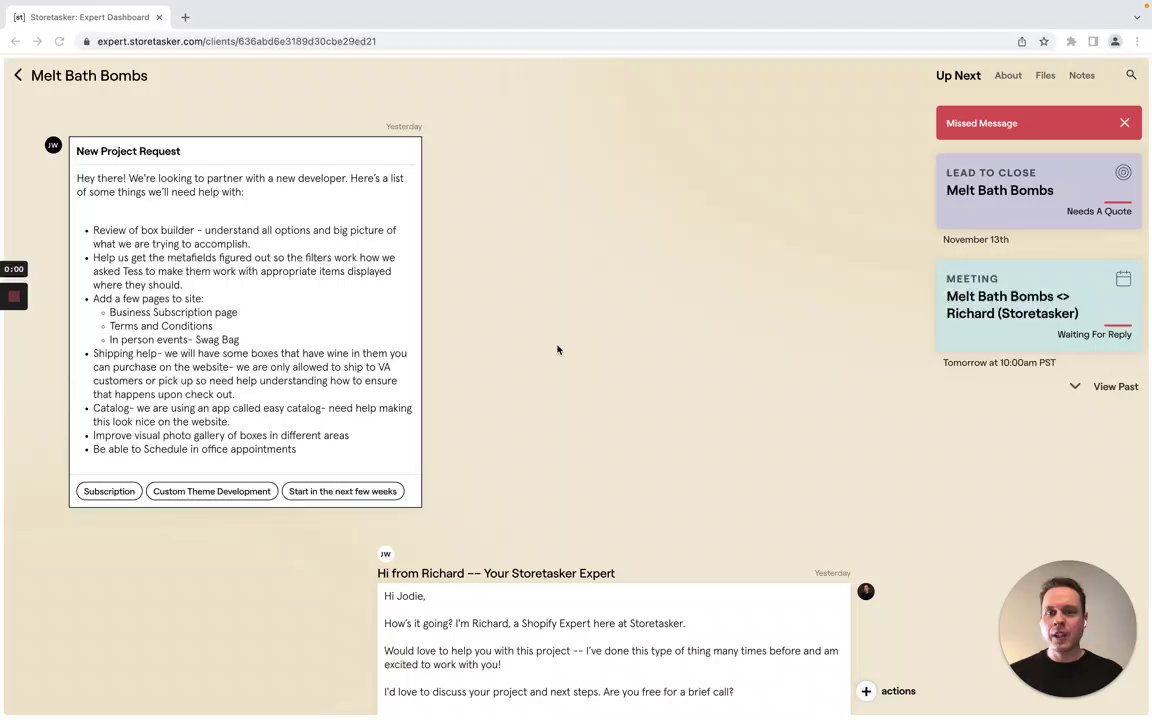1152x720 pixels.
Task: Click the address bar URL
Action: 237,41
